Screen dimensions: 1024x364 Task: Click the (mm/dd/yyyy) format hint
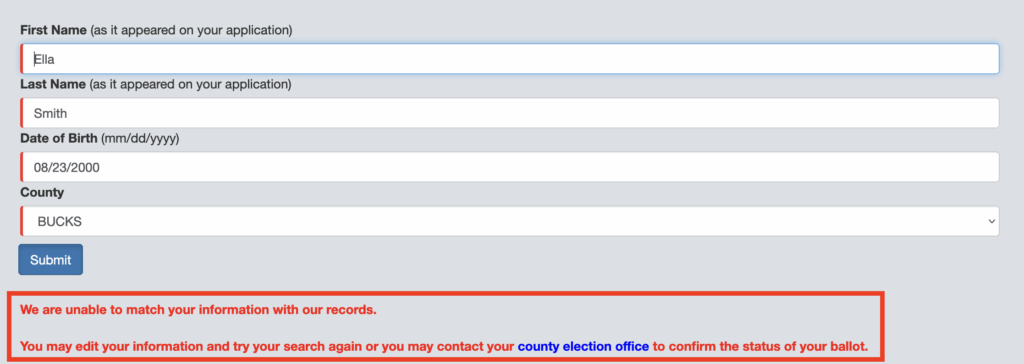[140, 139]
